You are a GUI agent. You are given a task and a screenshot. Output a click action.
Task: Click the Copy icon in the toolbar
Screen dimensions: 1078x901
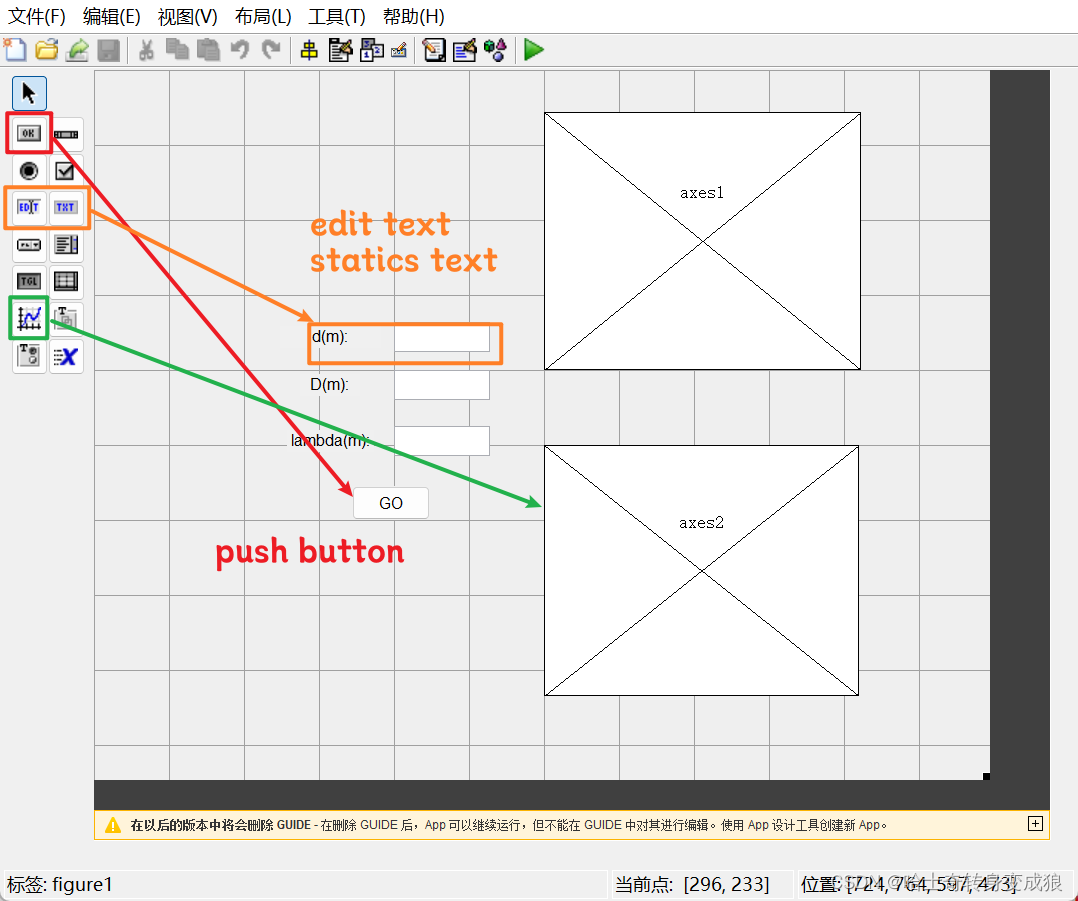point(177,50)
